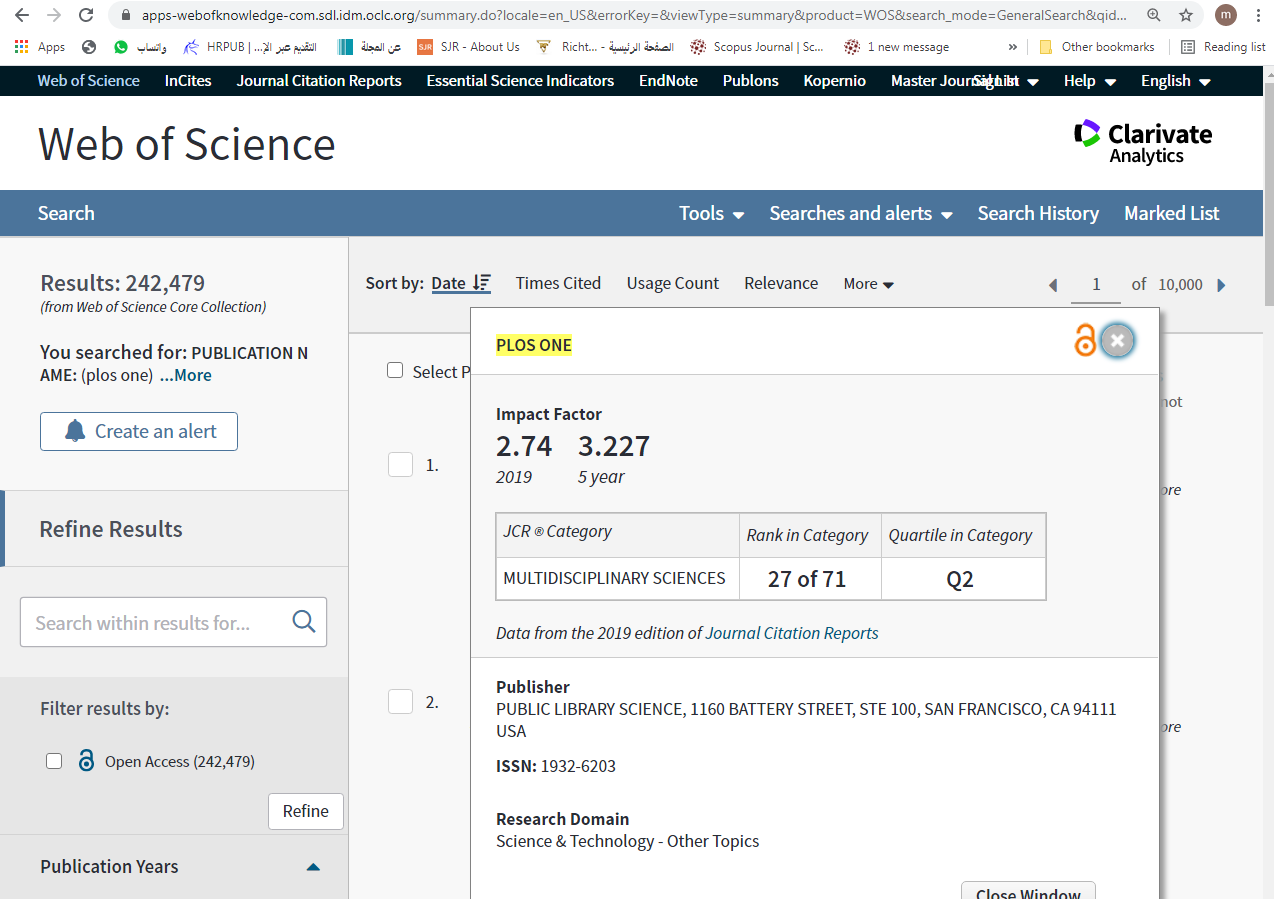Click the Close Window button
1274x899 pixels.
click(1028, 890)
